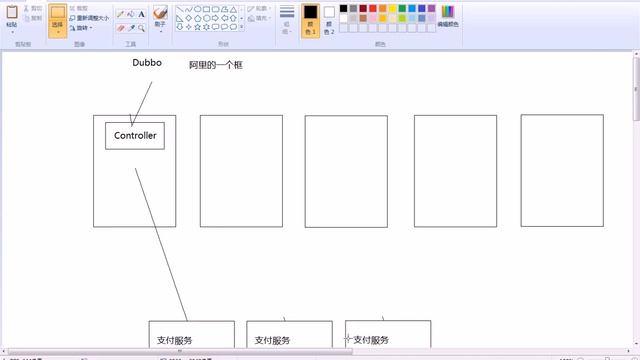Choose the Rectangle shape
This screenshot has height=360, width=640.
pos(207,9)
